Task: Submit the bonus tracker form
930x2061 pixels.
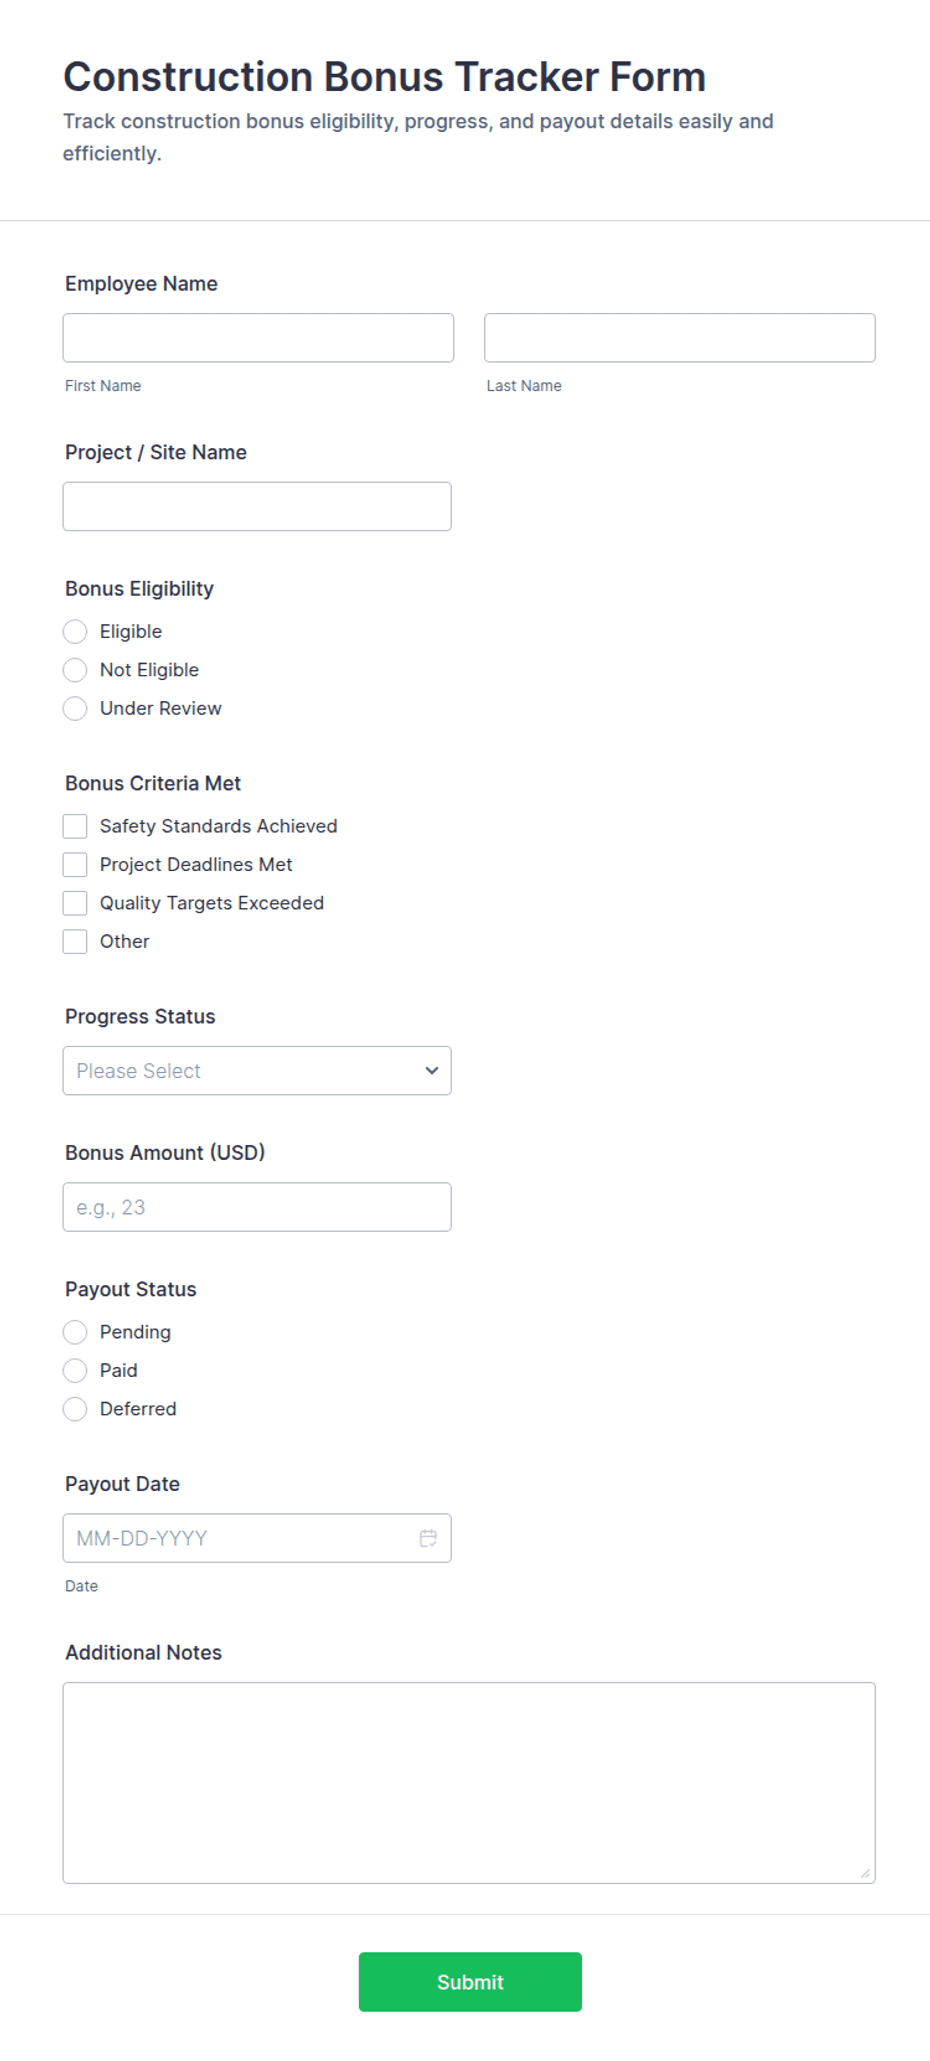Action: (x=470, y=1982)
